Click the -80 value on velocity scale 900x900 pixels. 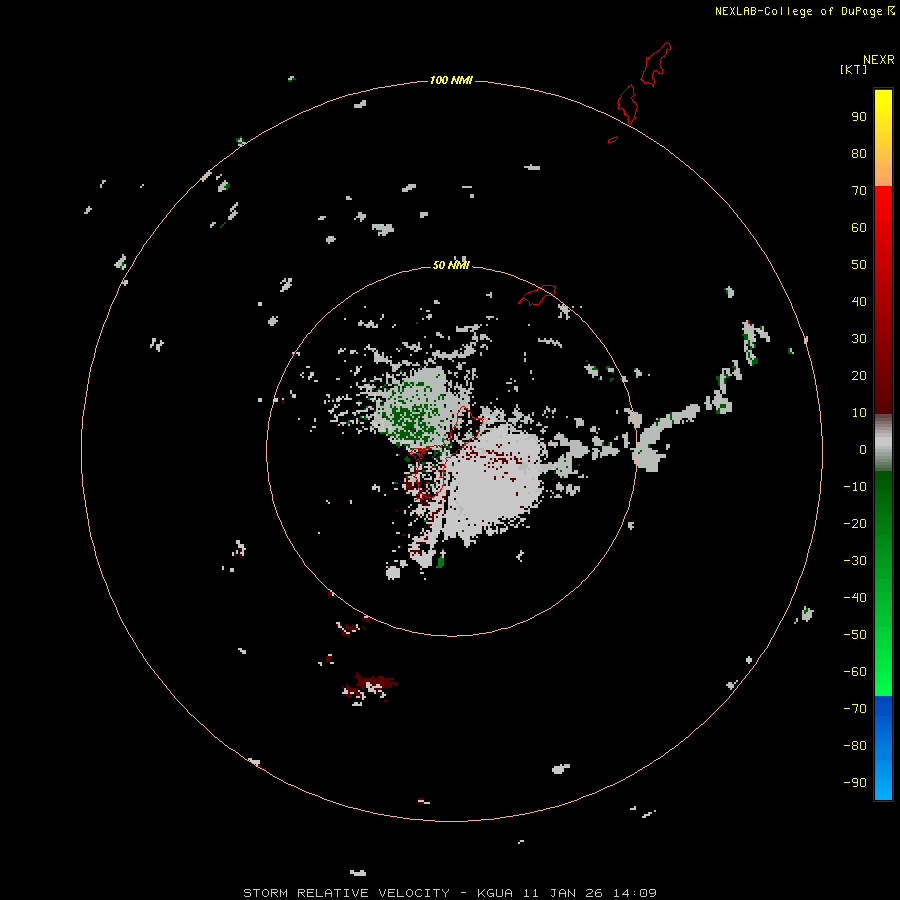(855, 746)
